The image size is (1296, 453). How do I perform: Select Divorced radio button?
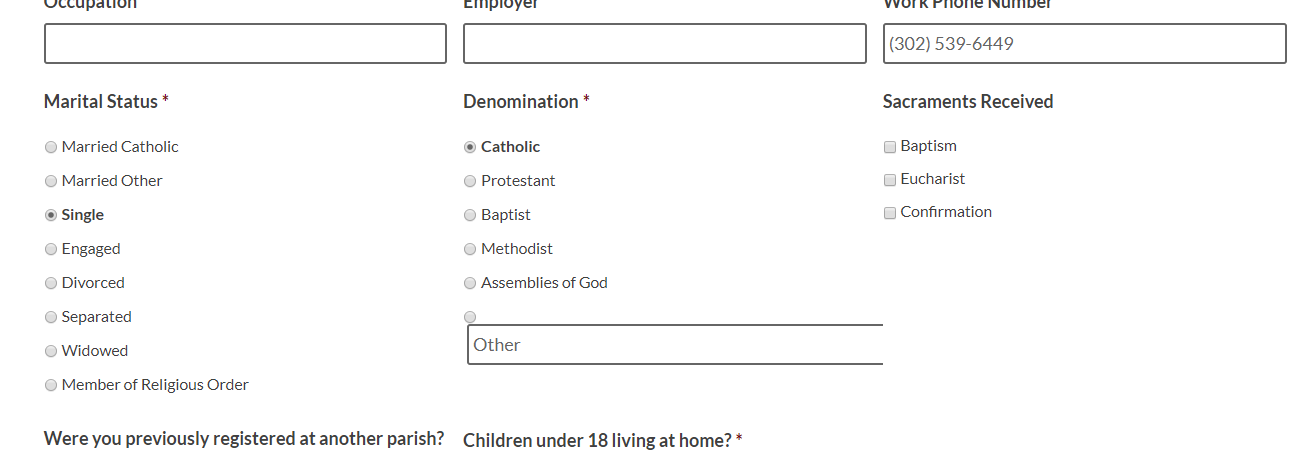tap(51, 283)
